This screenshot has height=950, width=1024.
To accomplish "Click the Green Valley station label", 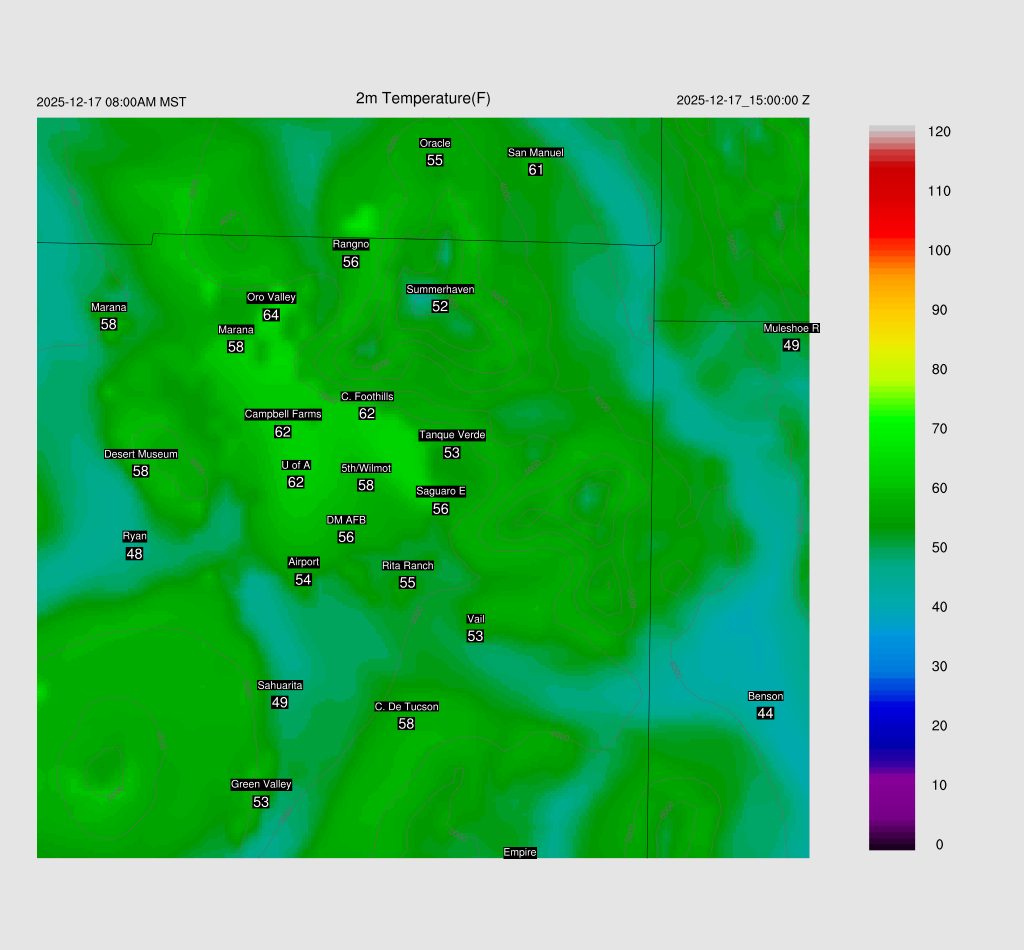I will [x=261, y=784].
